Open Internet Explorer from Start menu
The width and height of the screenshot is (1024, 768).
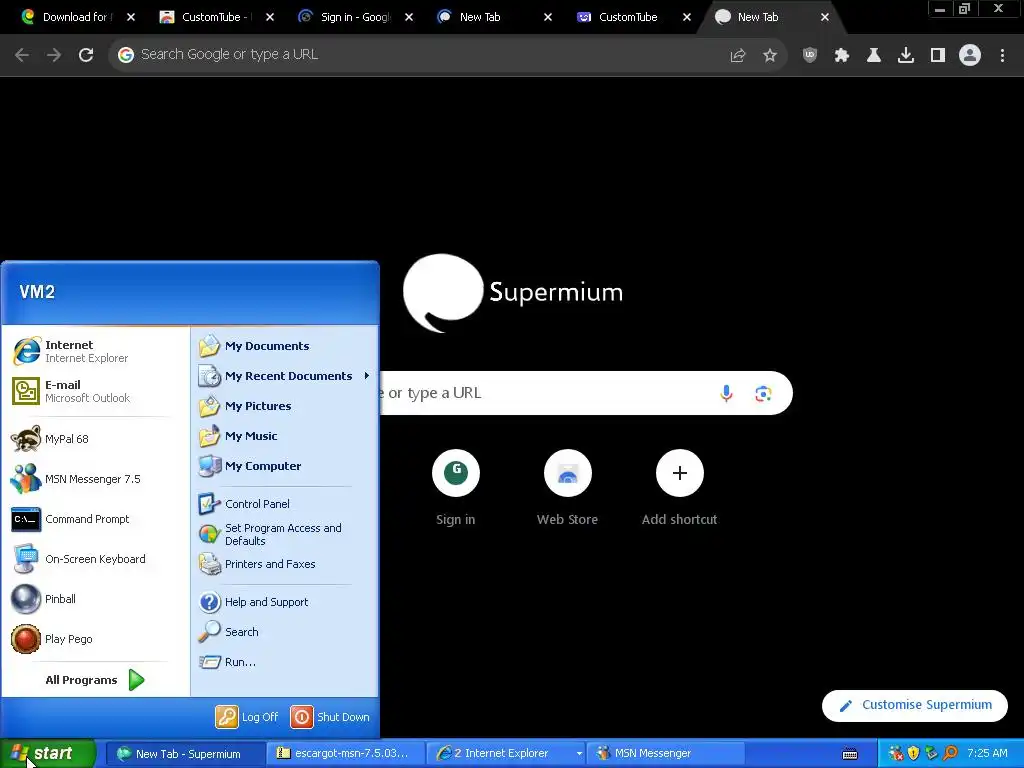[x=95, y=351]
